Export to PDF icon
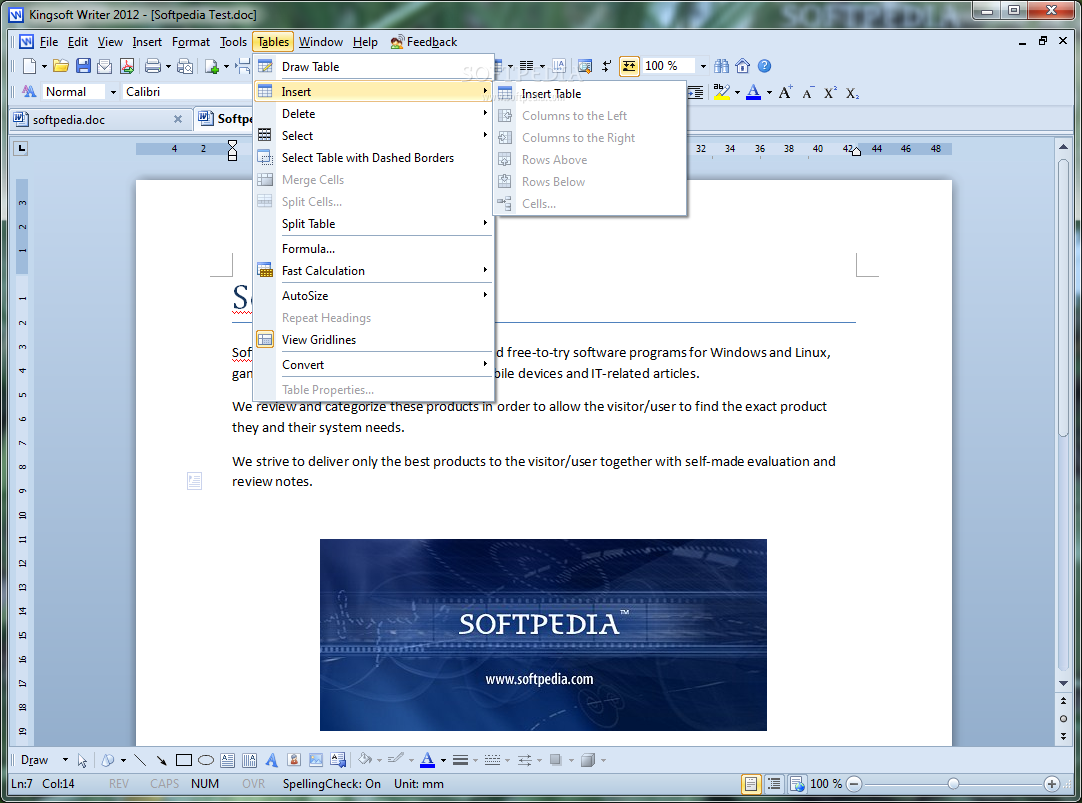Image resolution: width=1082 pixels, height=803 pixels. (x=127, y=66)
